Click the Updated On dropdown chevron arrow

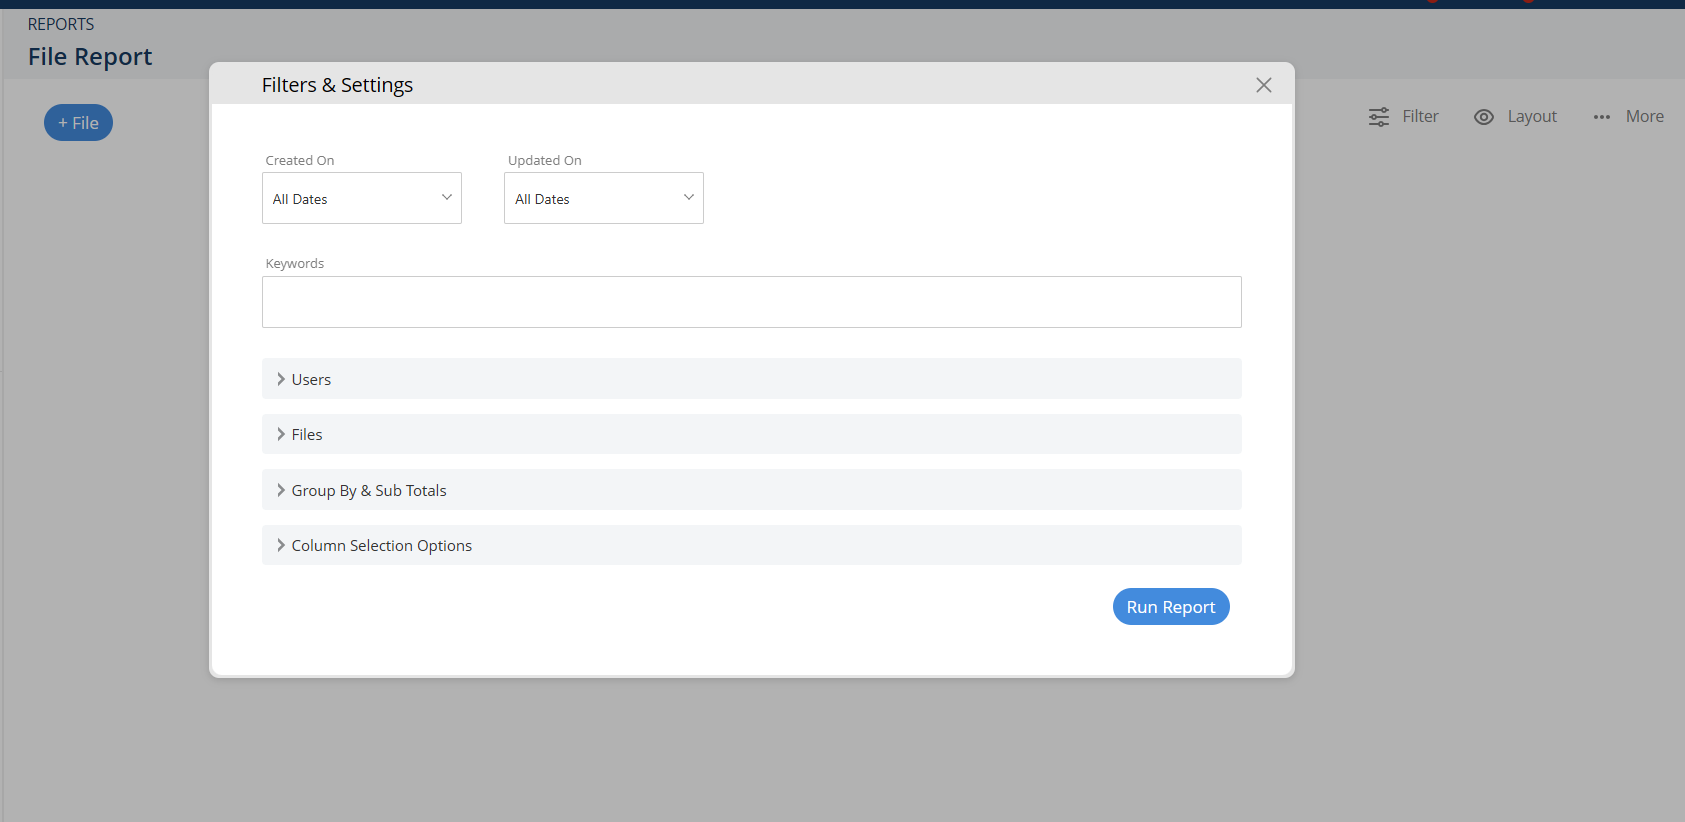click(689, 197)
